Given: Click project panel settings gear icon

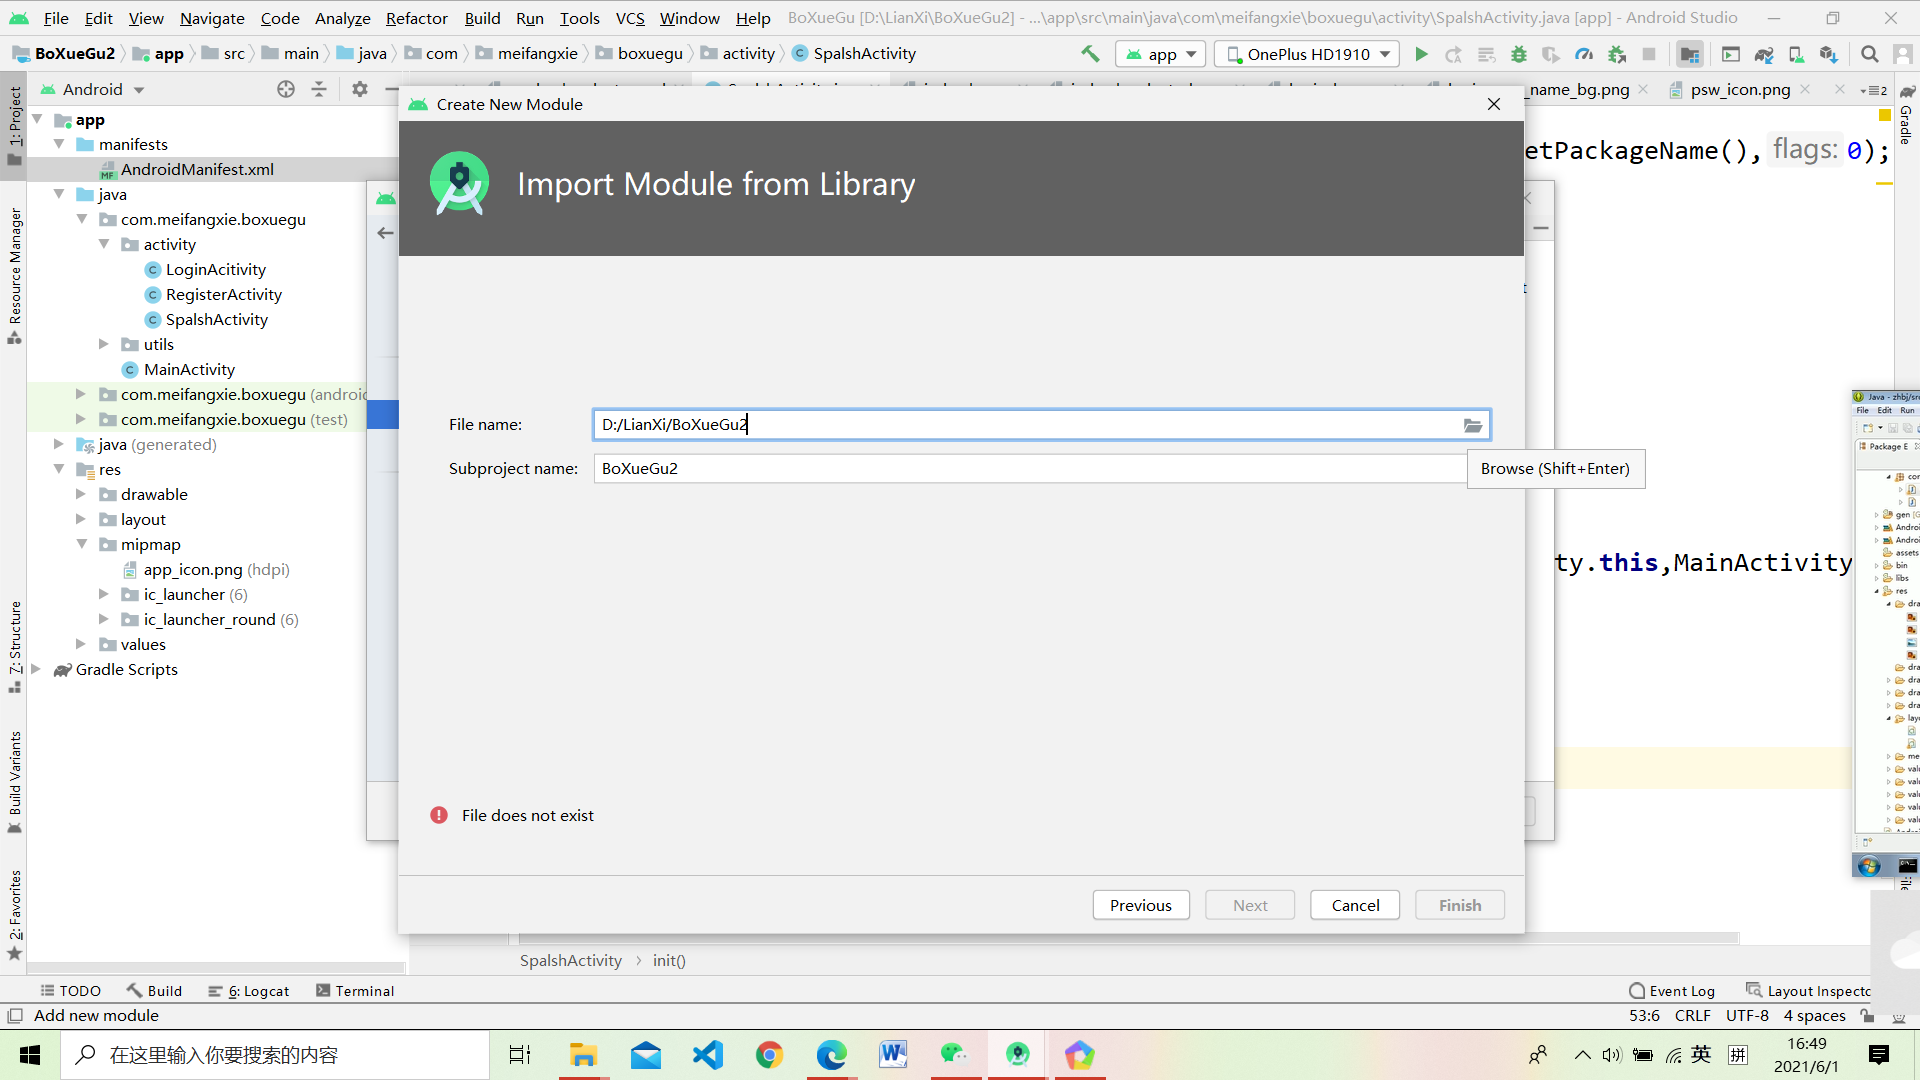Looking at the screenshot, I should coord(360,89).
